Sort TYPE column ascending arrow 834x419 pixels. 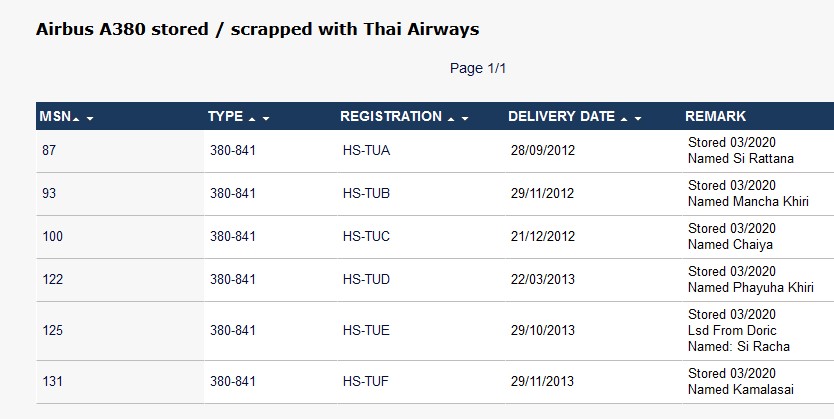coord(252,119)
